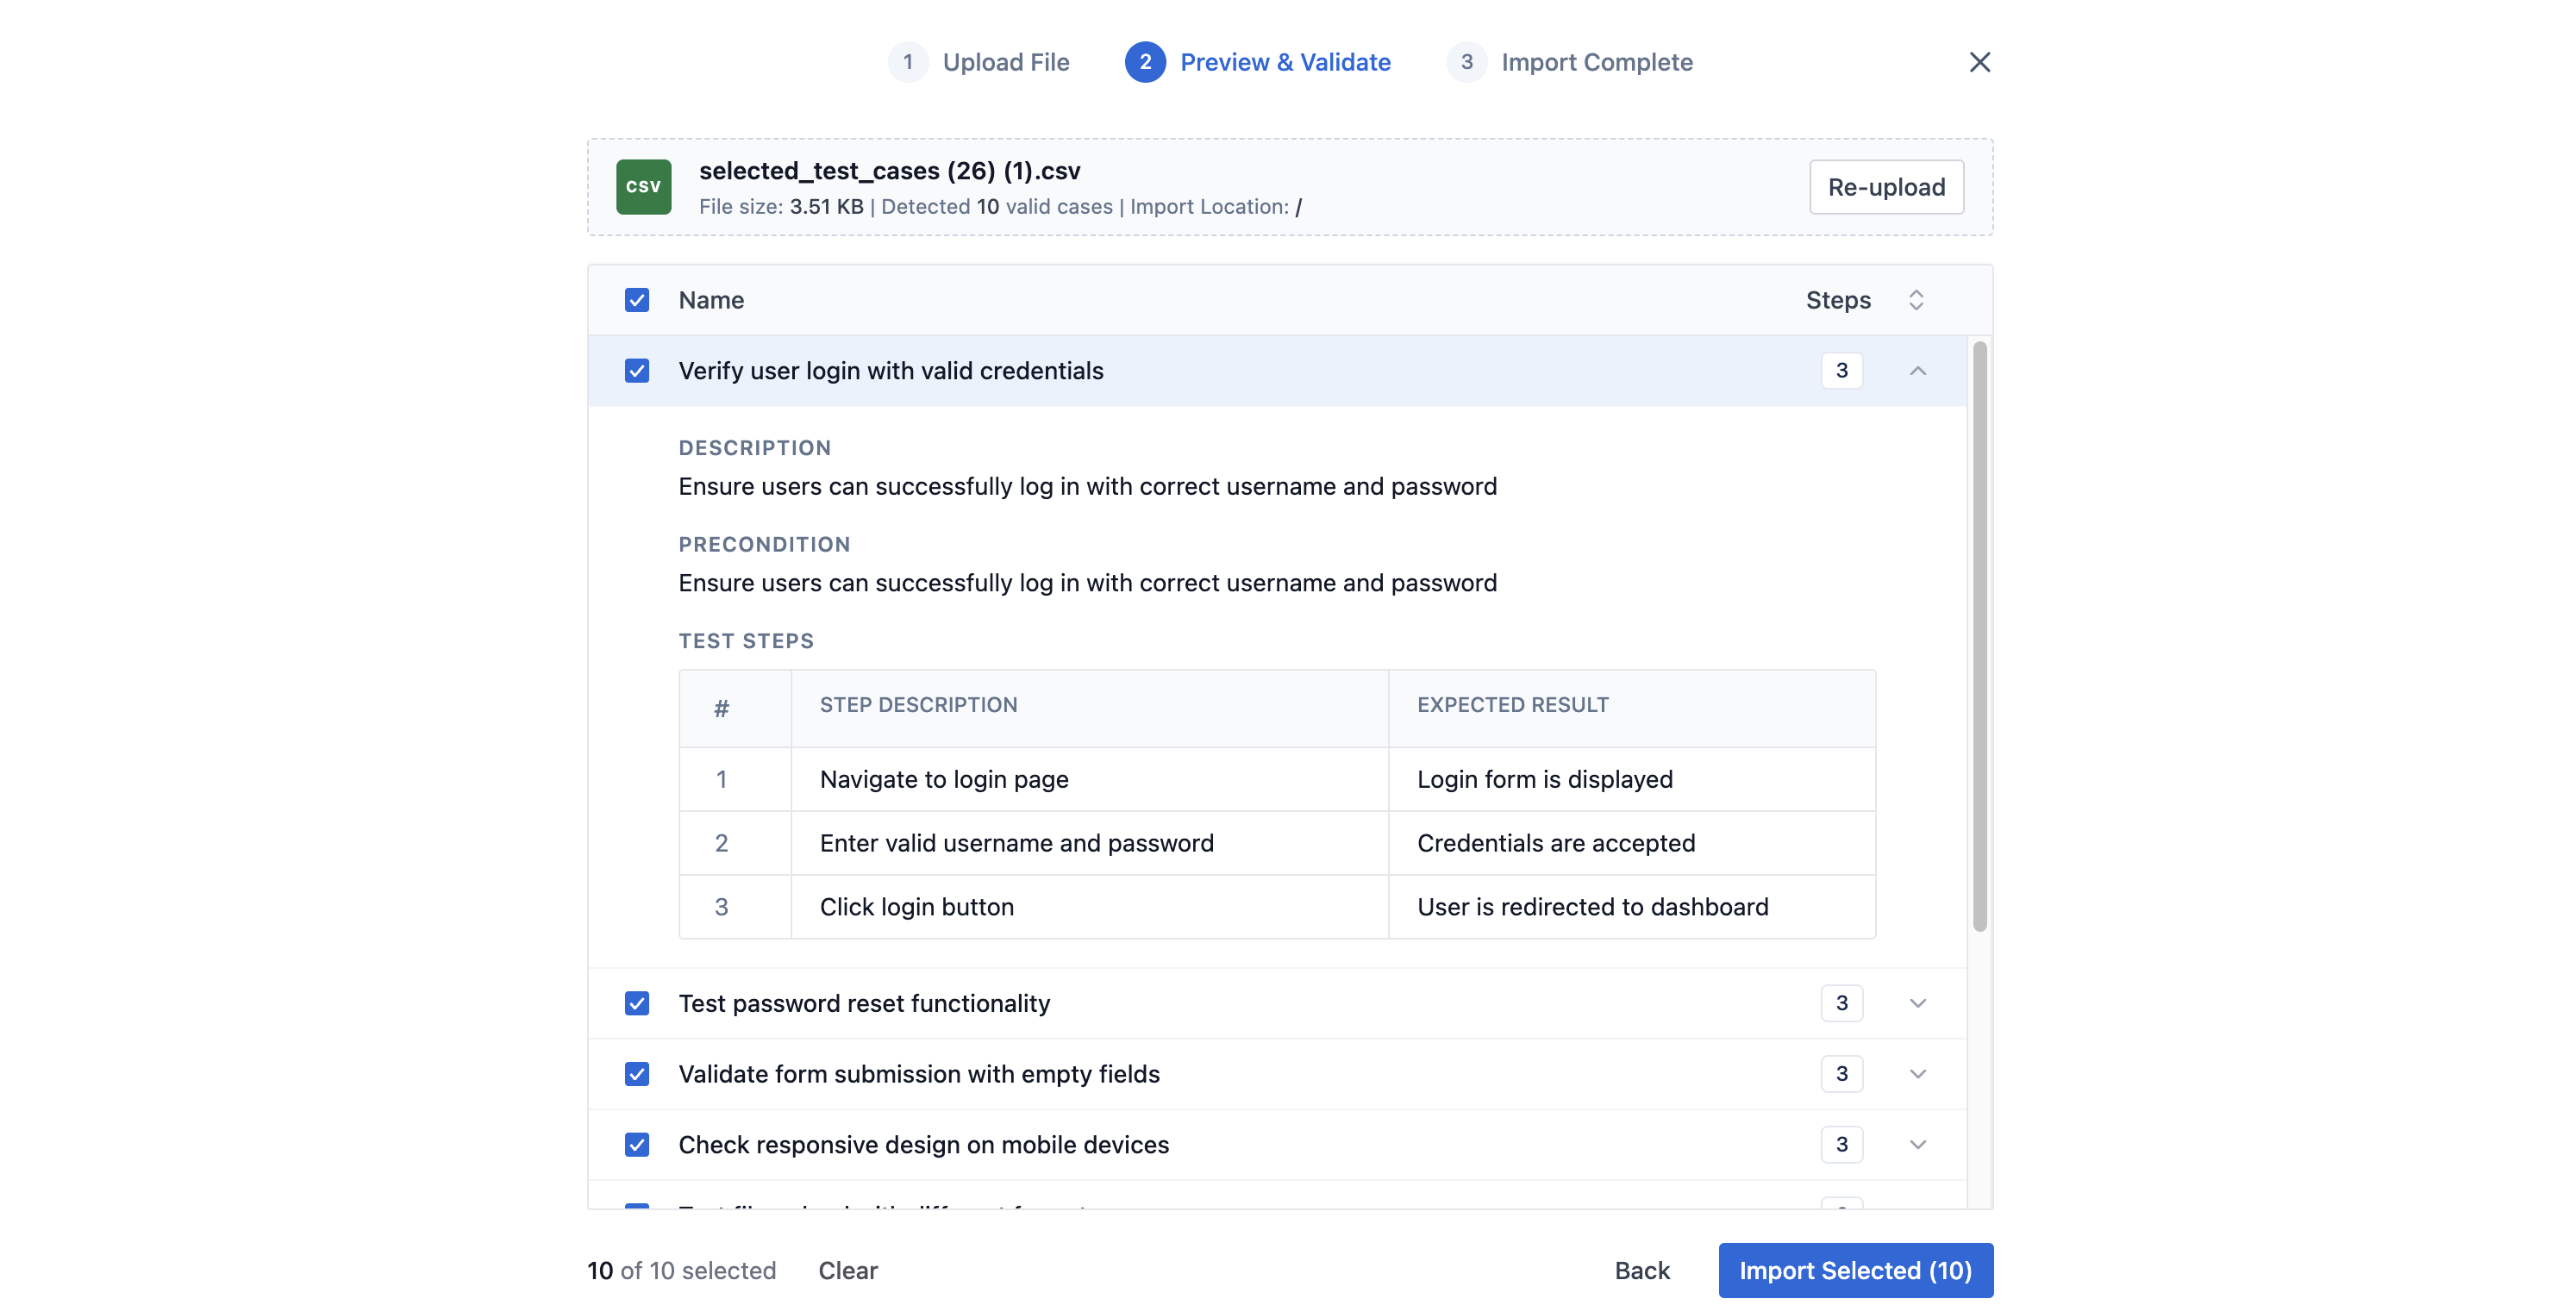Screen dimensions: 2576x1305
Task: Click step count badge for 'Test password reset functionality'
Action: pos(1841,1003)
